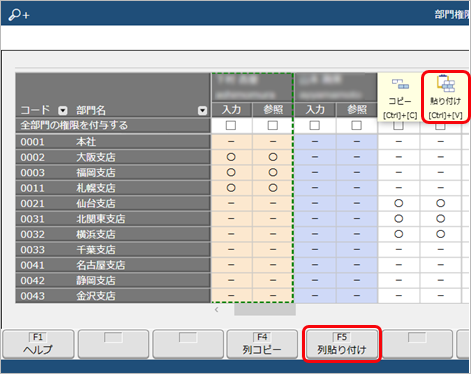Click 北関東支店 入力 circle for third user
Image resolution: width=471 pixels, height=374 pixels.
399,219
